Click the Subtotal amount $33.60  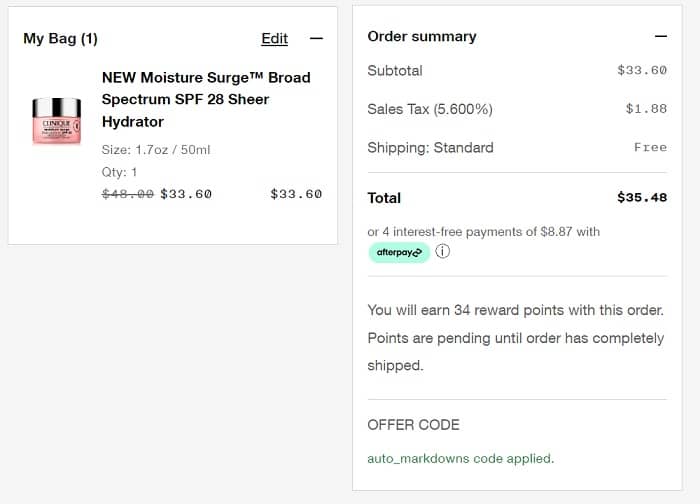click(x=641, y=71)
